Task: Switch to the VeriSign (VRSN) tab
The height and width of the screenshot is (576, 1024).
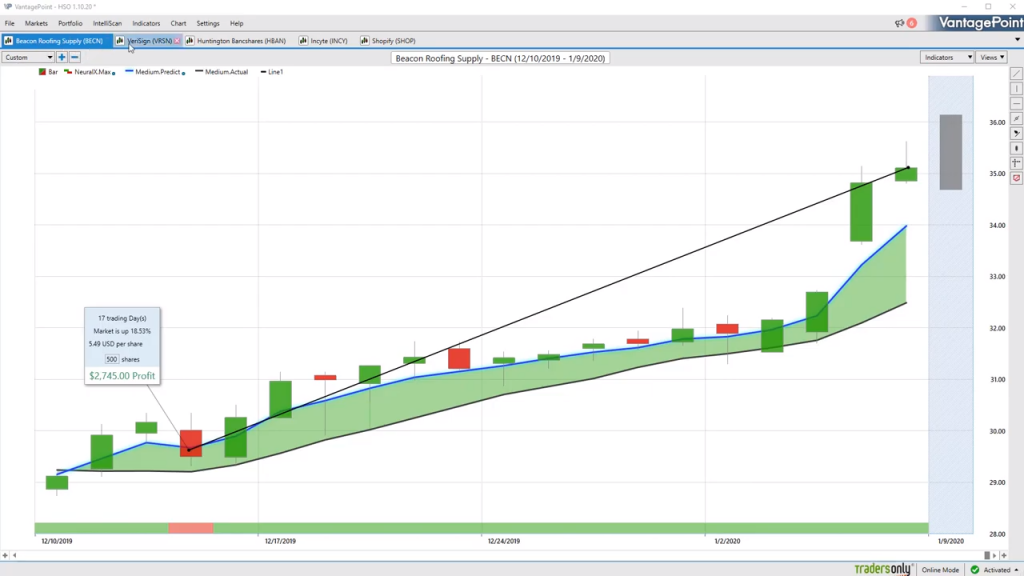Action: (150, 40)
